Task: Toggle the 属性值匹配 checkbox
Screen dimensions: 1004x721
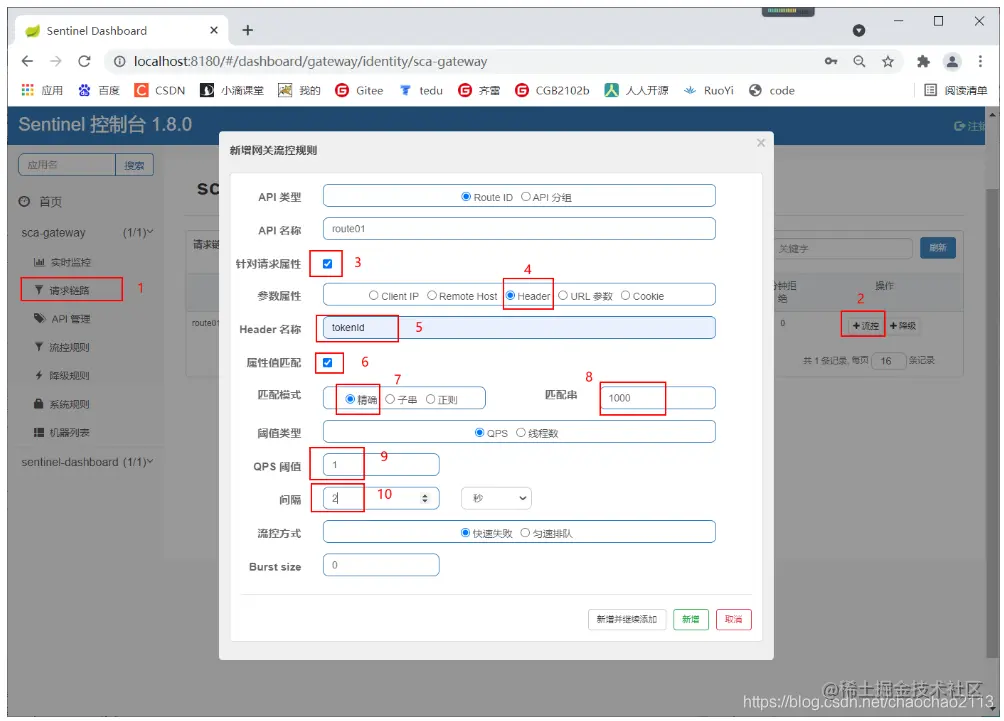Action: point(327,362)
